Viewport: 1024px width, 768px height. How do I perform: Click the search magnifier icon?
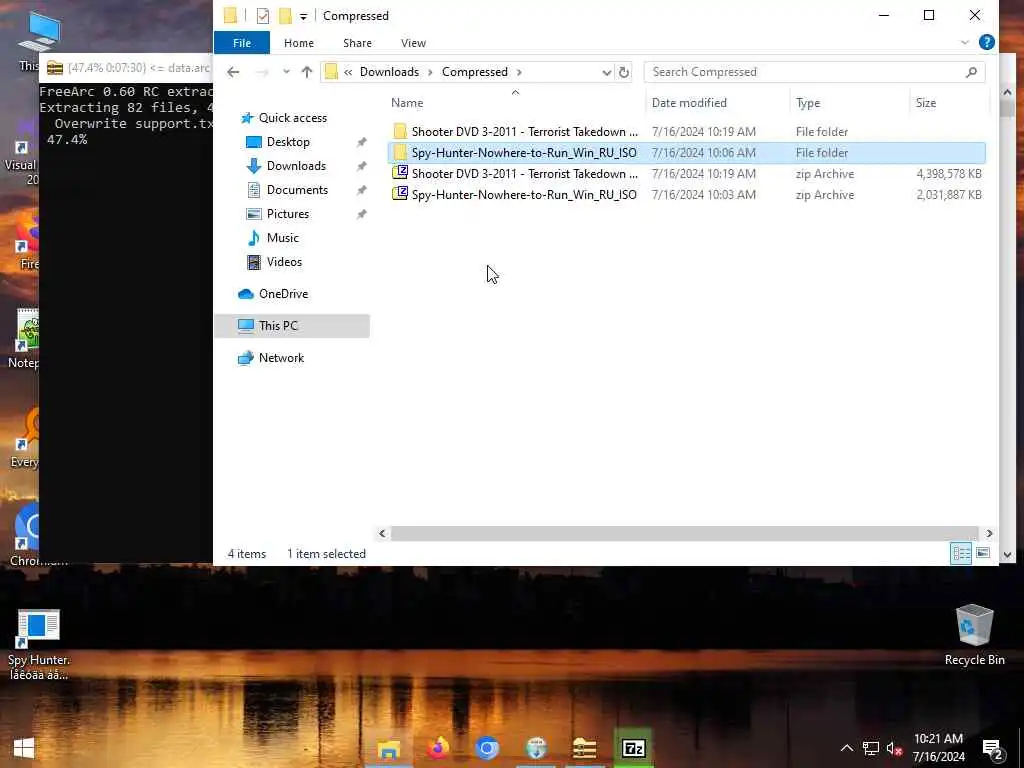tap(972, 72)
